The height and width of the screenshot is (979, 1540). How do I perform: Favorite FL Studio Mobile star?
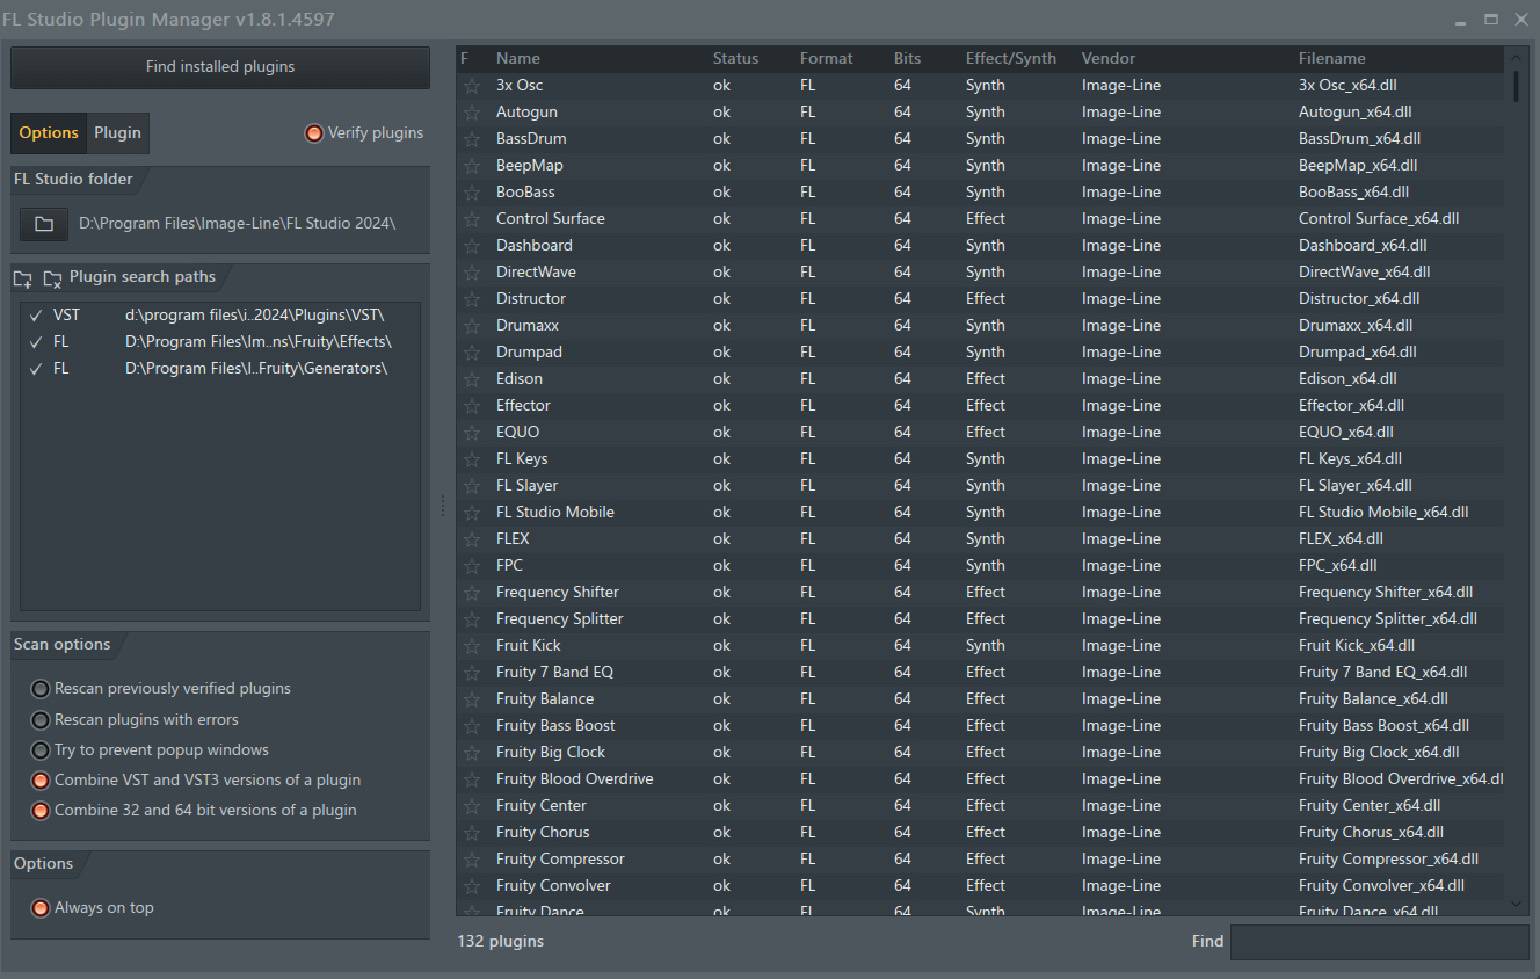[471, 513]
